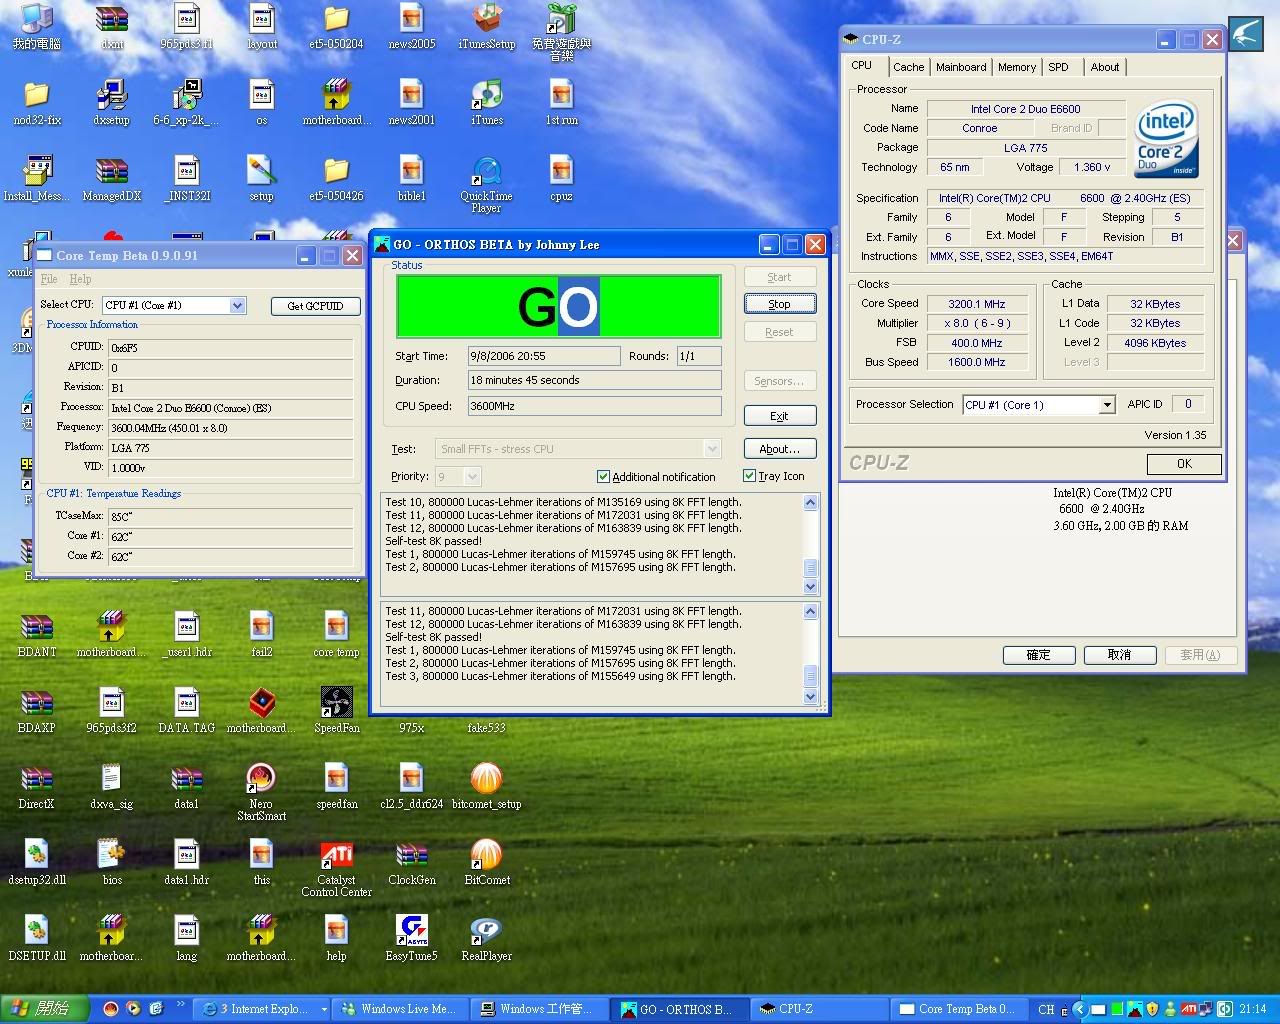Image resolution: width=1280 pixels, height=1024 pixels.
Task: Open the ClockGen desktop icon
Action: [411, 862]
